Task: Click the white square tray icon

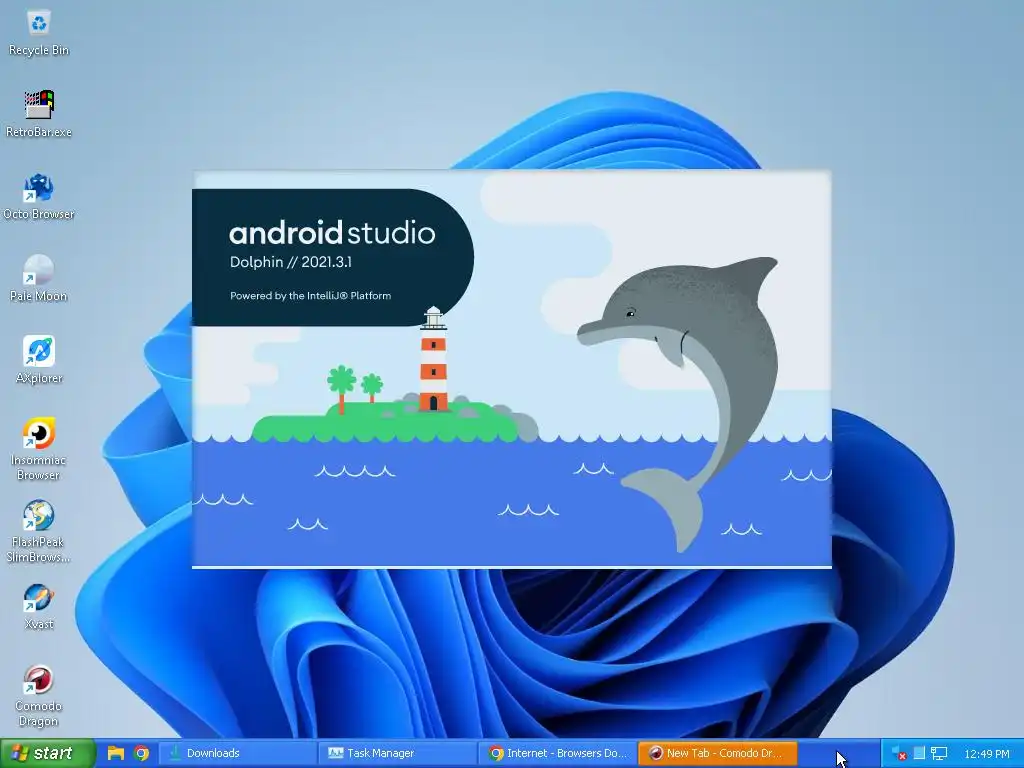Action: click(919, 754)
